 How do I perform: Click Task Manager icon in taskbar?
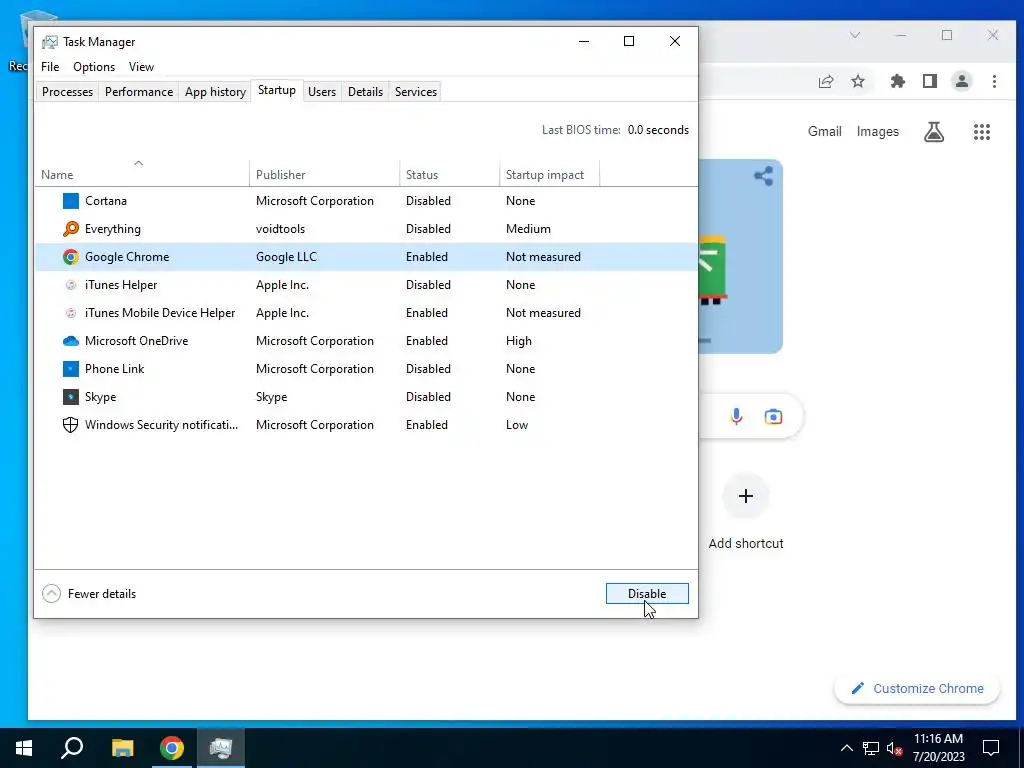(x=221, y=748)
